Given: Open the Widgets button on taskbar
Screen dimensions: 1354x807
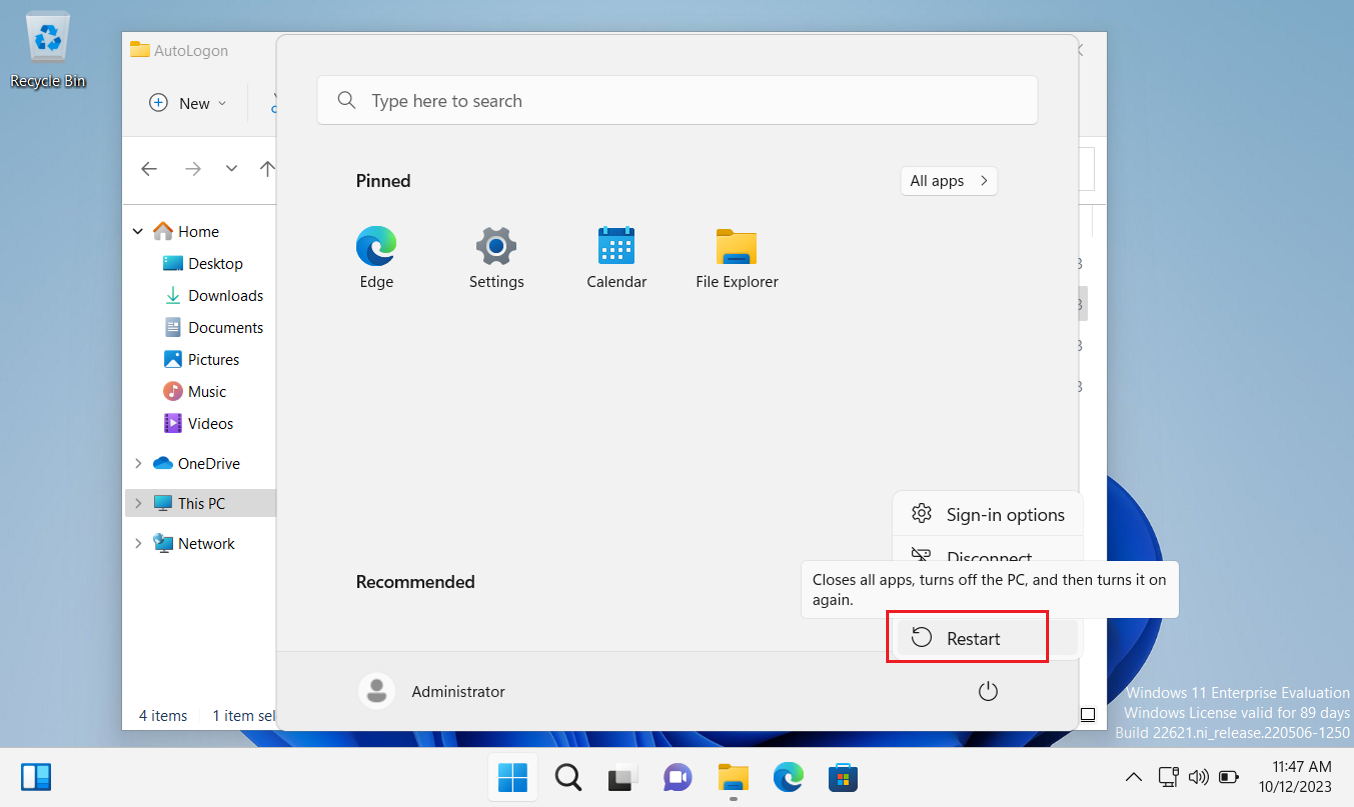Looking at the screenshot, I should pyautogui.click(x=36, y=777).
